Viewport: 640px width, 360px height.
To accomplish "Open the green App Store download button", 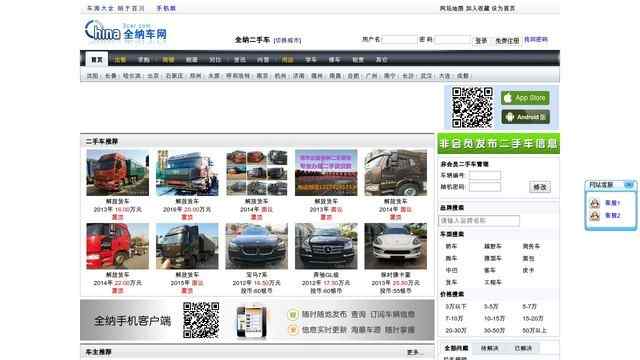I will 525,98.
